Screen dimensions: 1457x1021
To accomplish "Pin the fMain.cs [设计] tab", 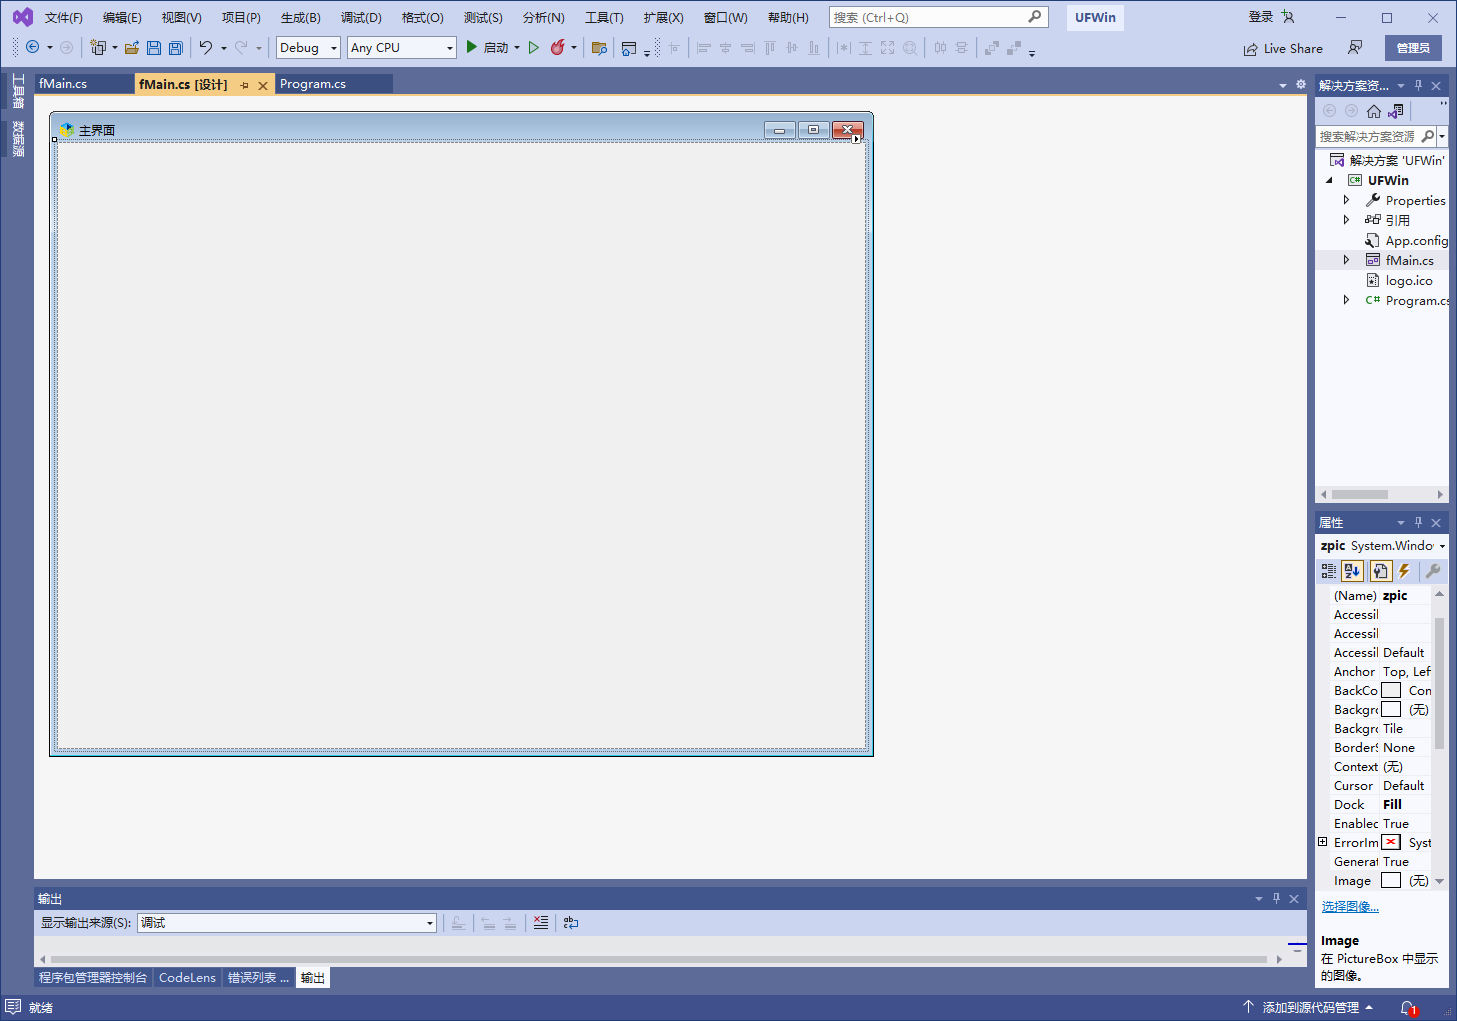I will click(244, 85).
